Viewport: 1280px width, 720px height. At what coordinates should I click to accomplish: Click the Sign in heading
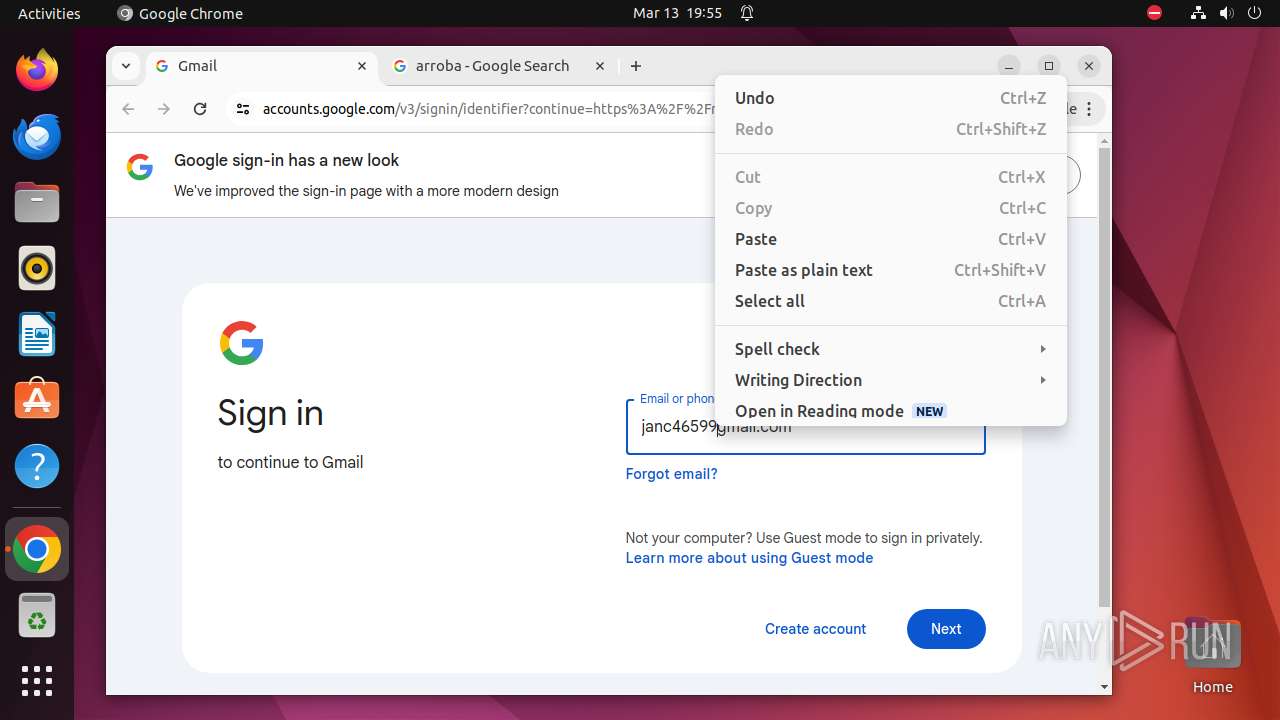click(270, 413)
